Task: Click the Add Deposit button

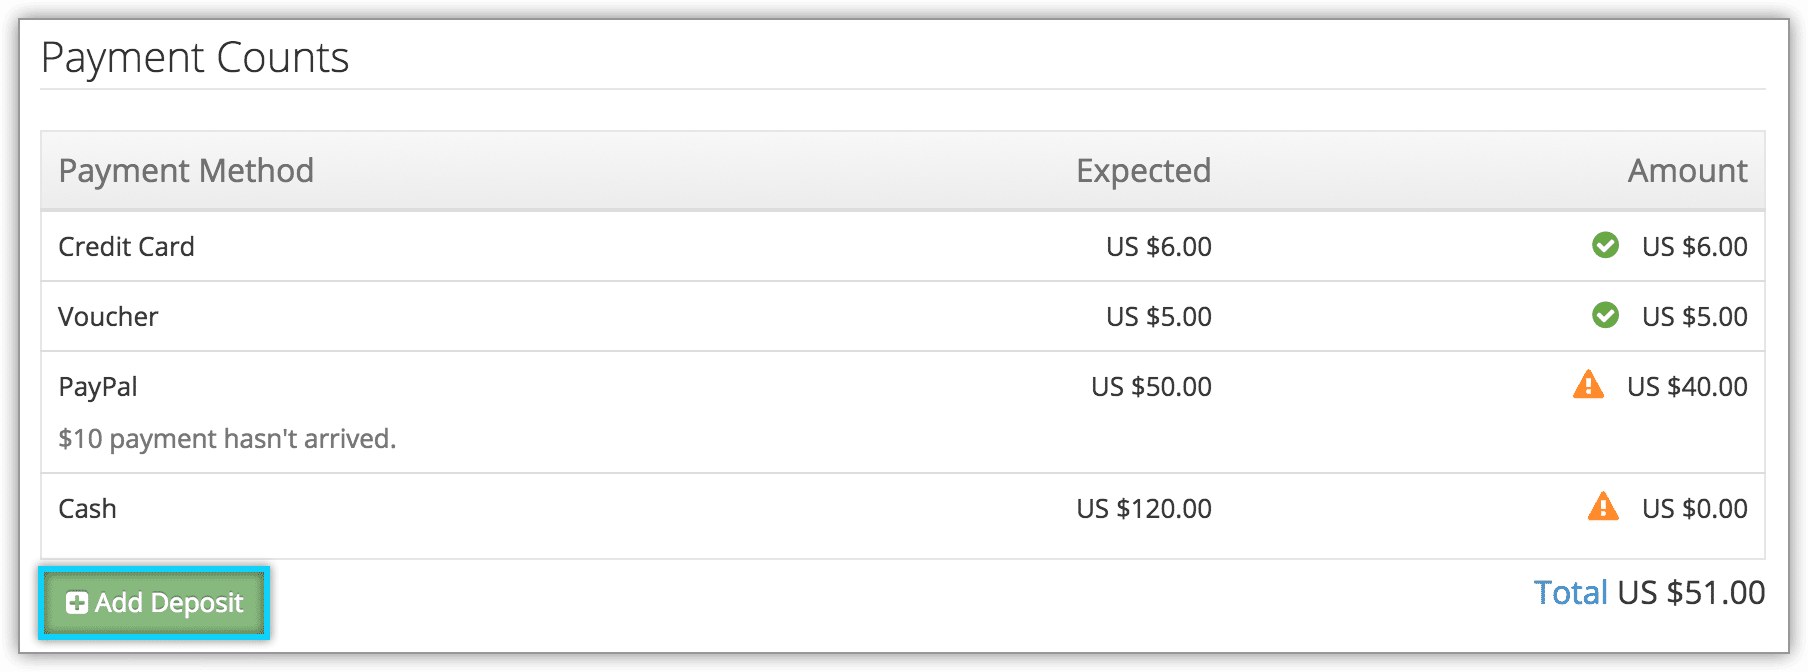Action: point(154,603)
